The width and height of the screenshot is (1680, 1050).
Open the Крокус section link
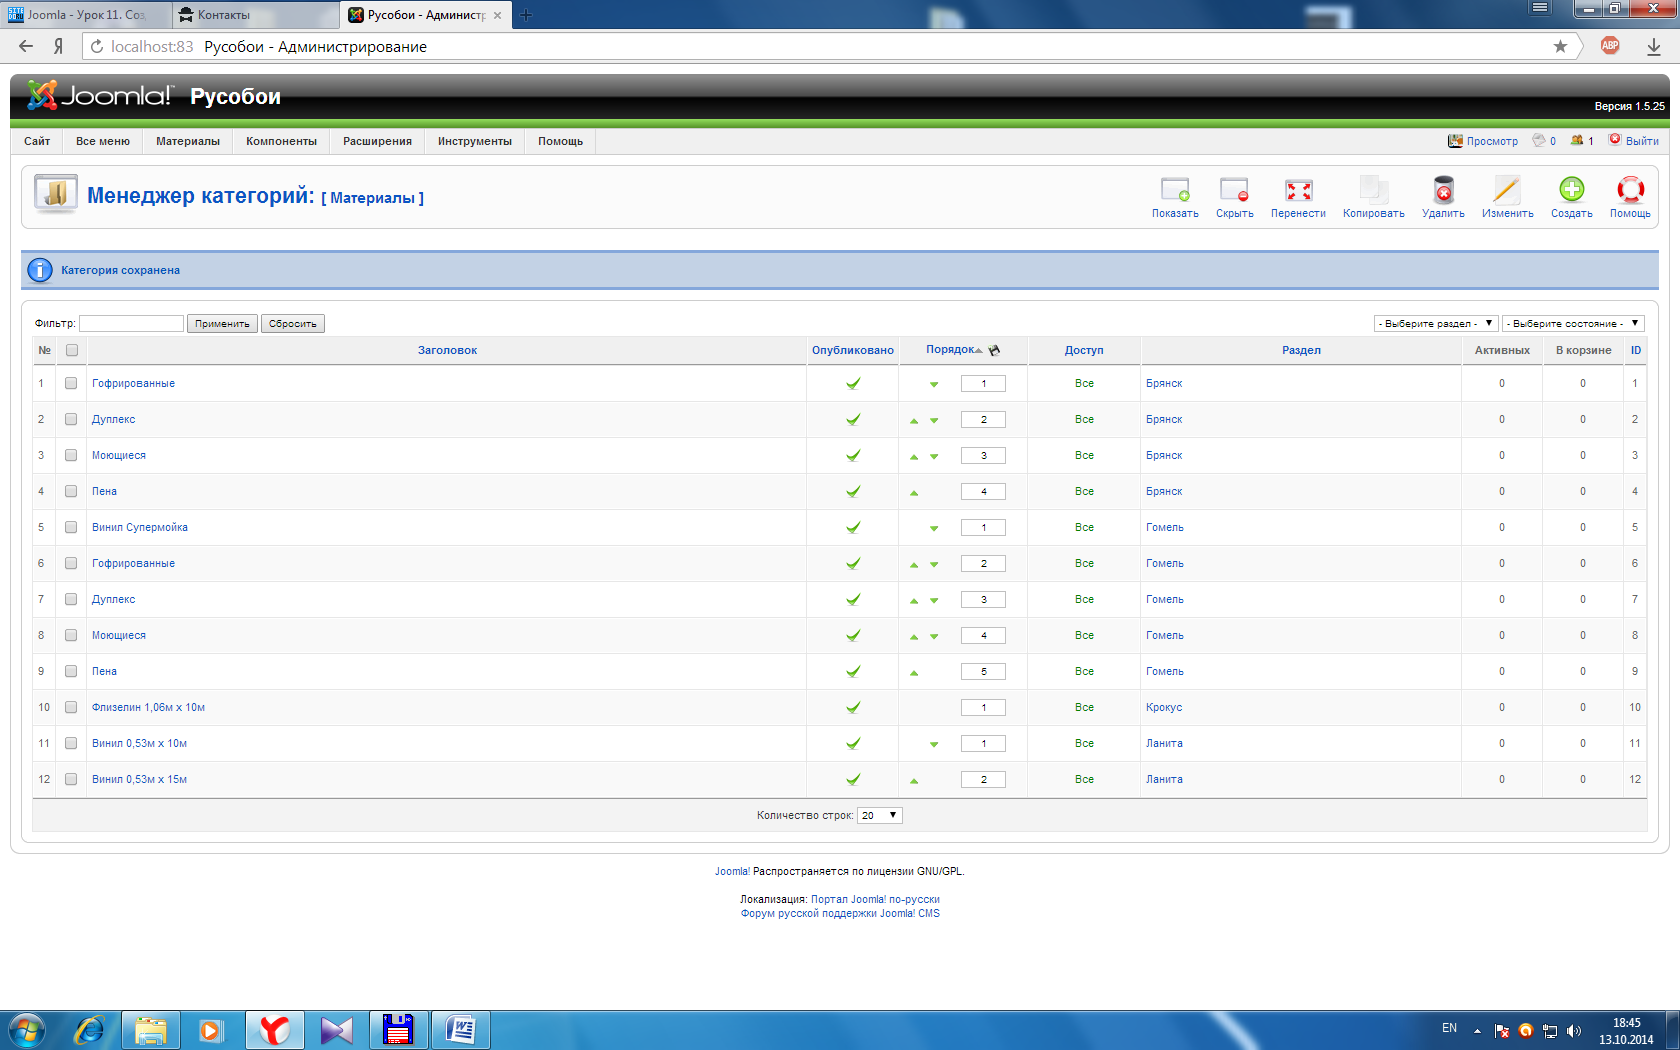click(x=1164, y=707)
